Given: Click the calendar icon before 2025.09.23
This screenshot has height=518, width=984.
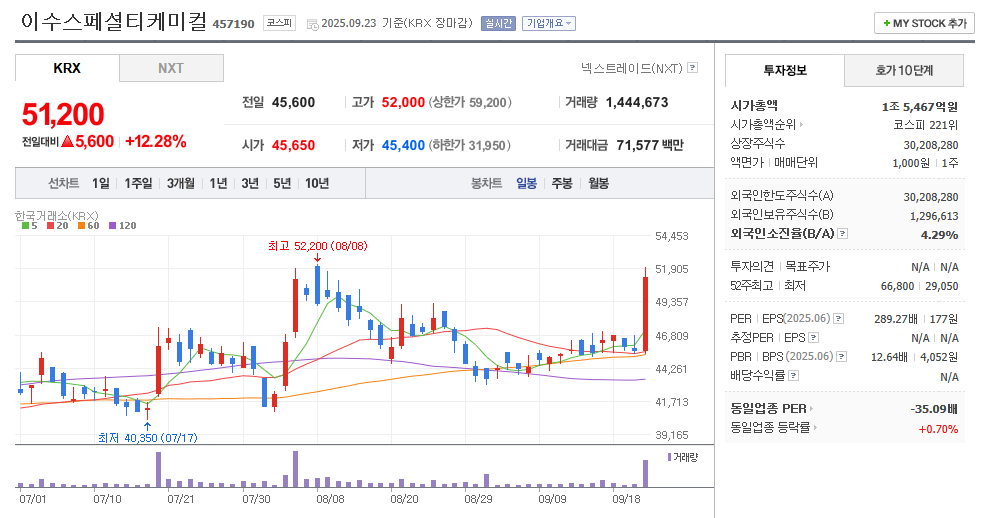Looking at the screenshot, I should pos(312,24).
